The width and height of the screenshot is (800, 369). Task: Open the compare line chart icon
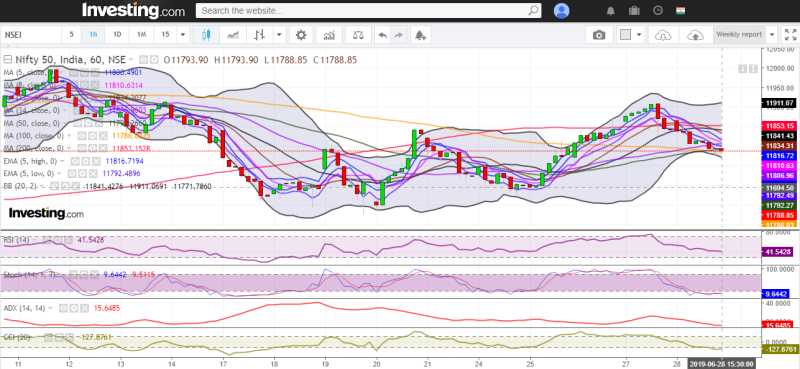point(233,35)
